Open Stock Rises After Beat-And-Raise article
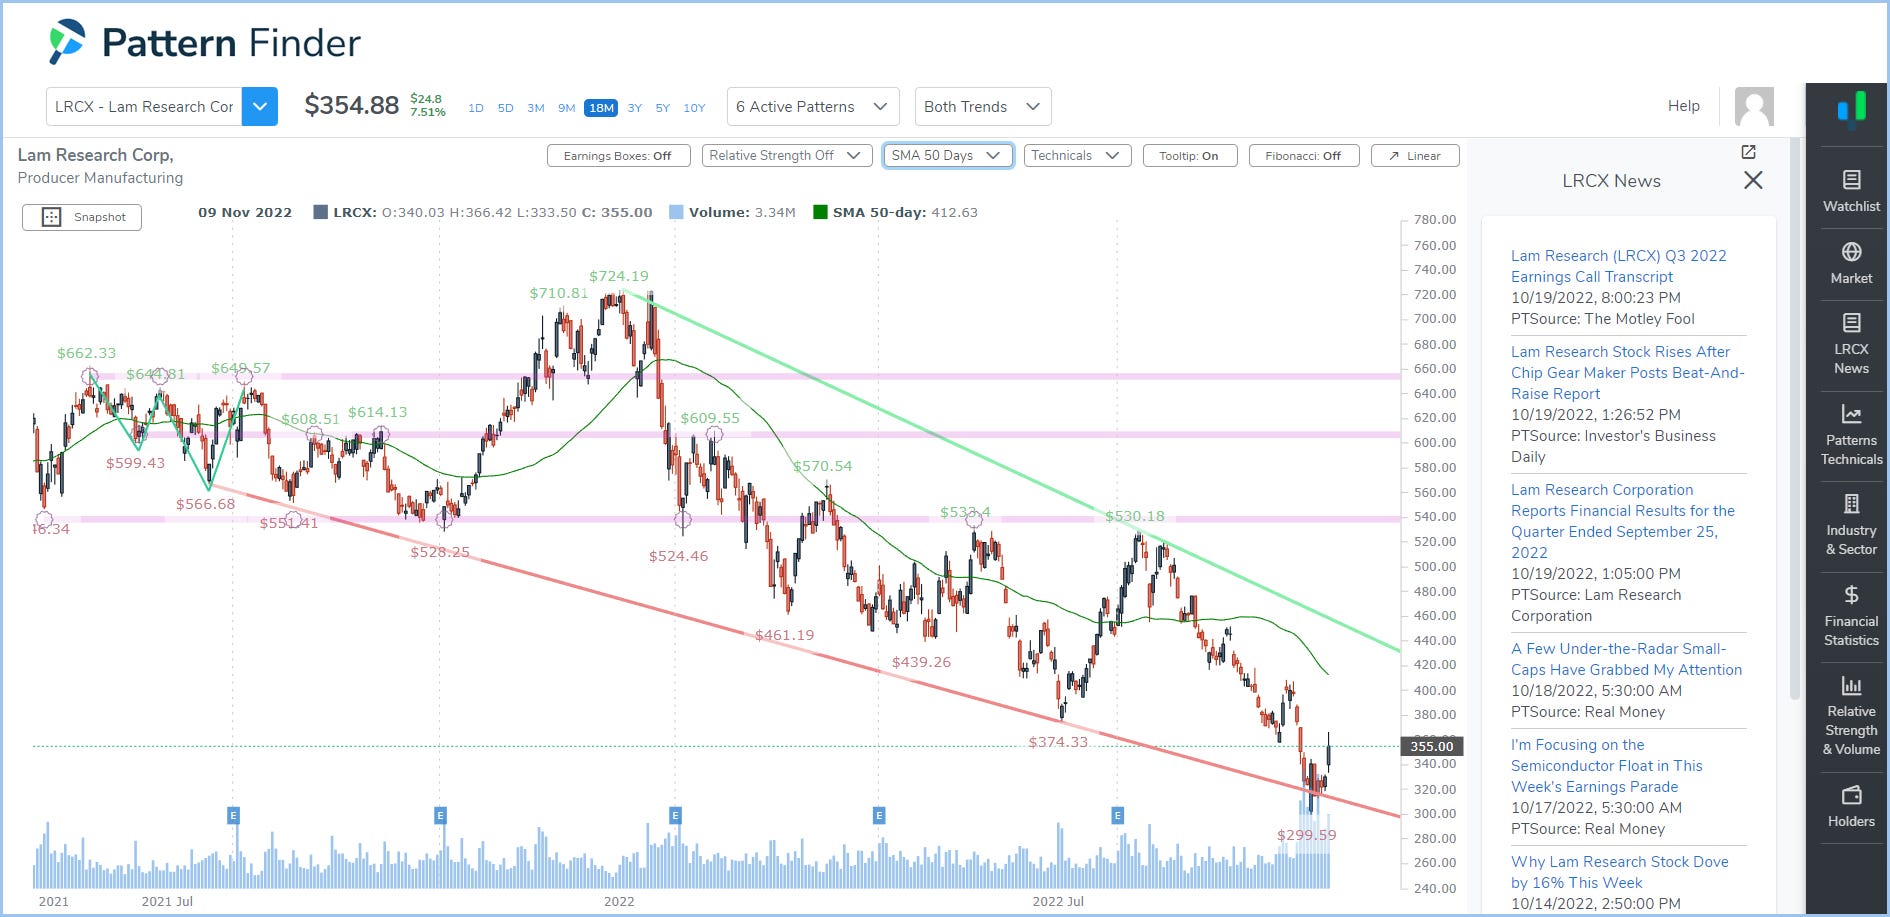 coord(1627,373)
